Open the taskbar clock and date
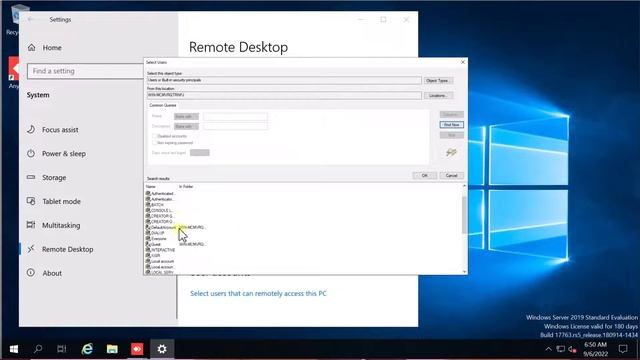The image size is (640, 360). pos(595,349)
